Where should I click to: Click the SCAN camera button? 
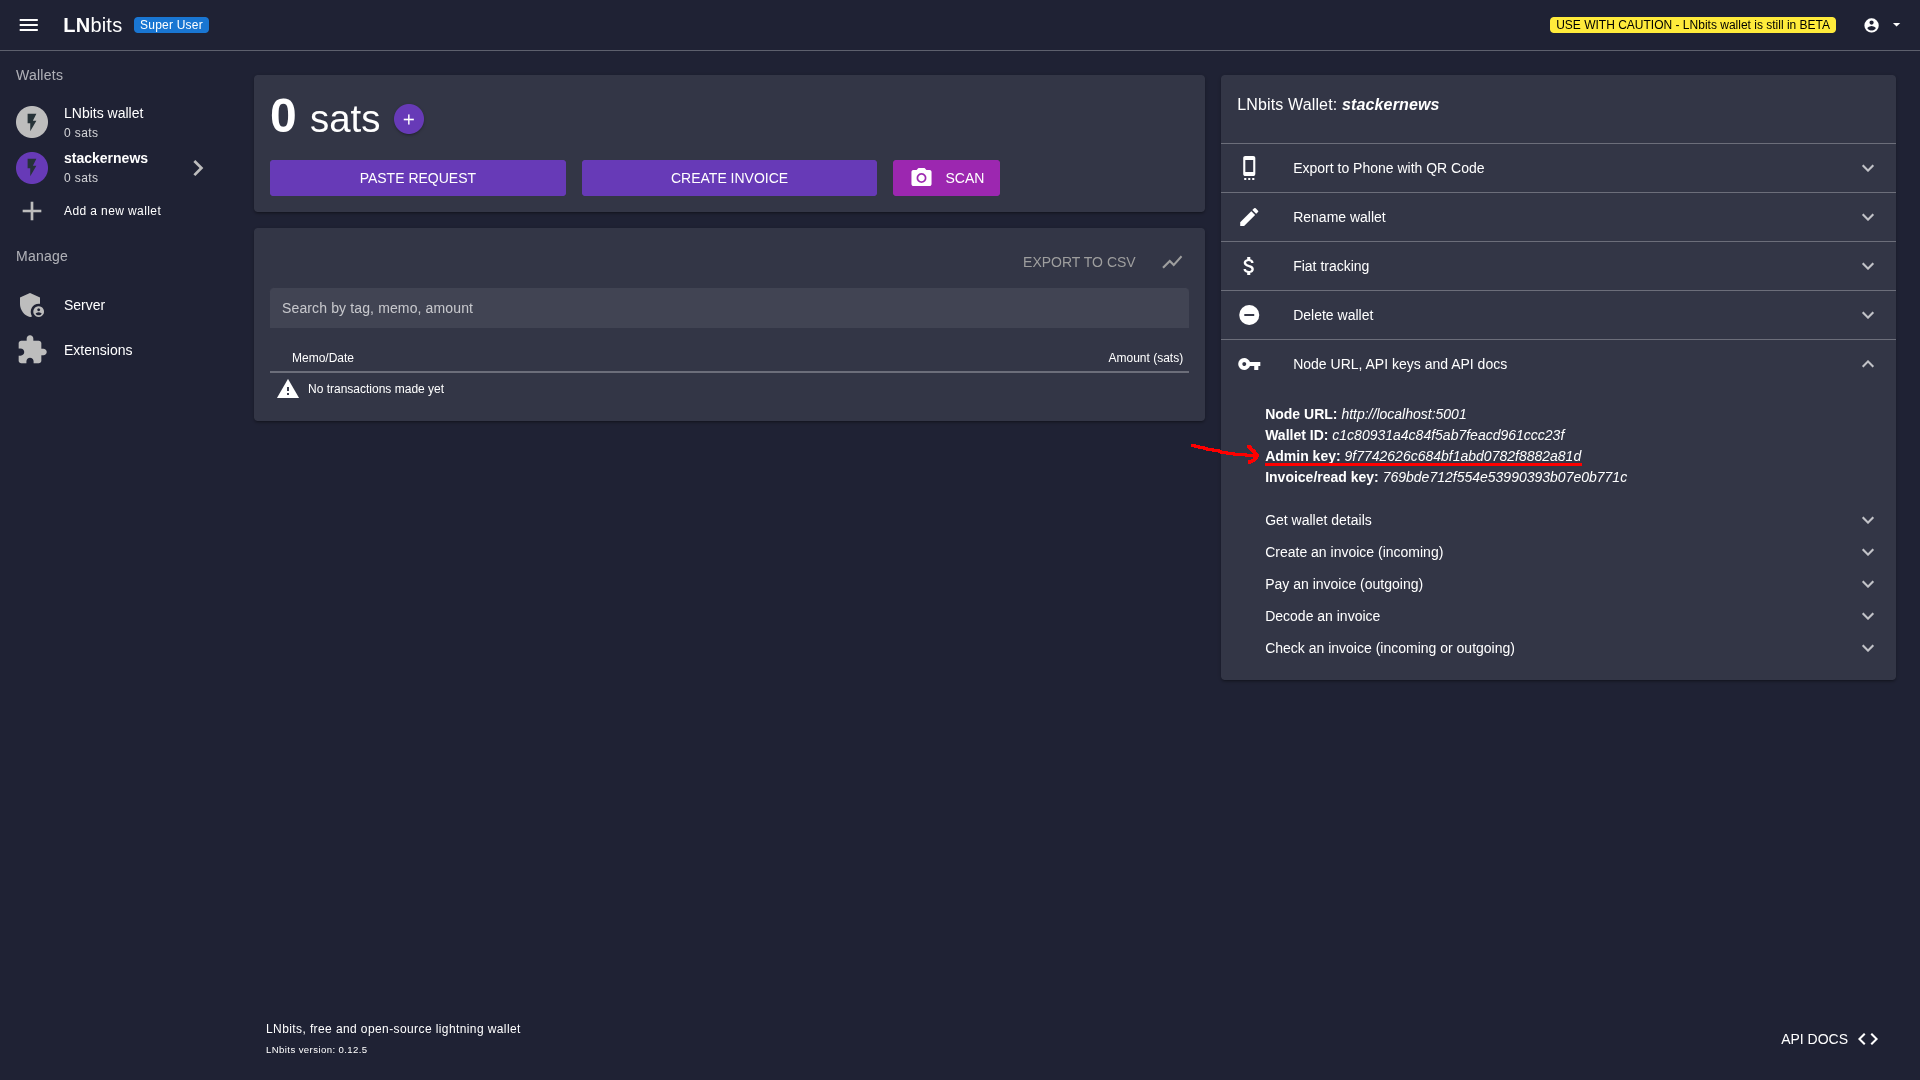[x=945, y=178]
